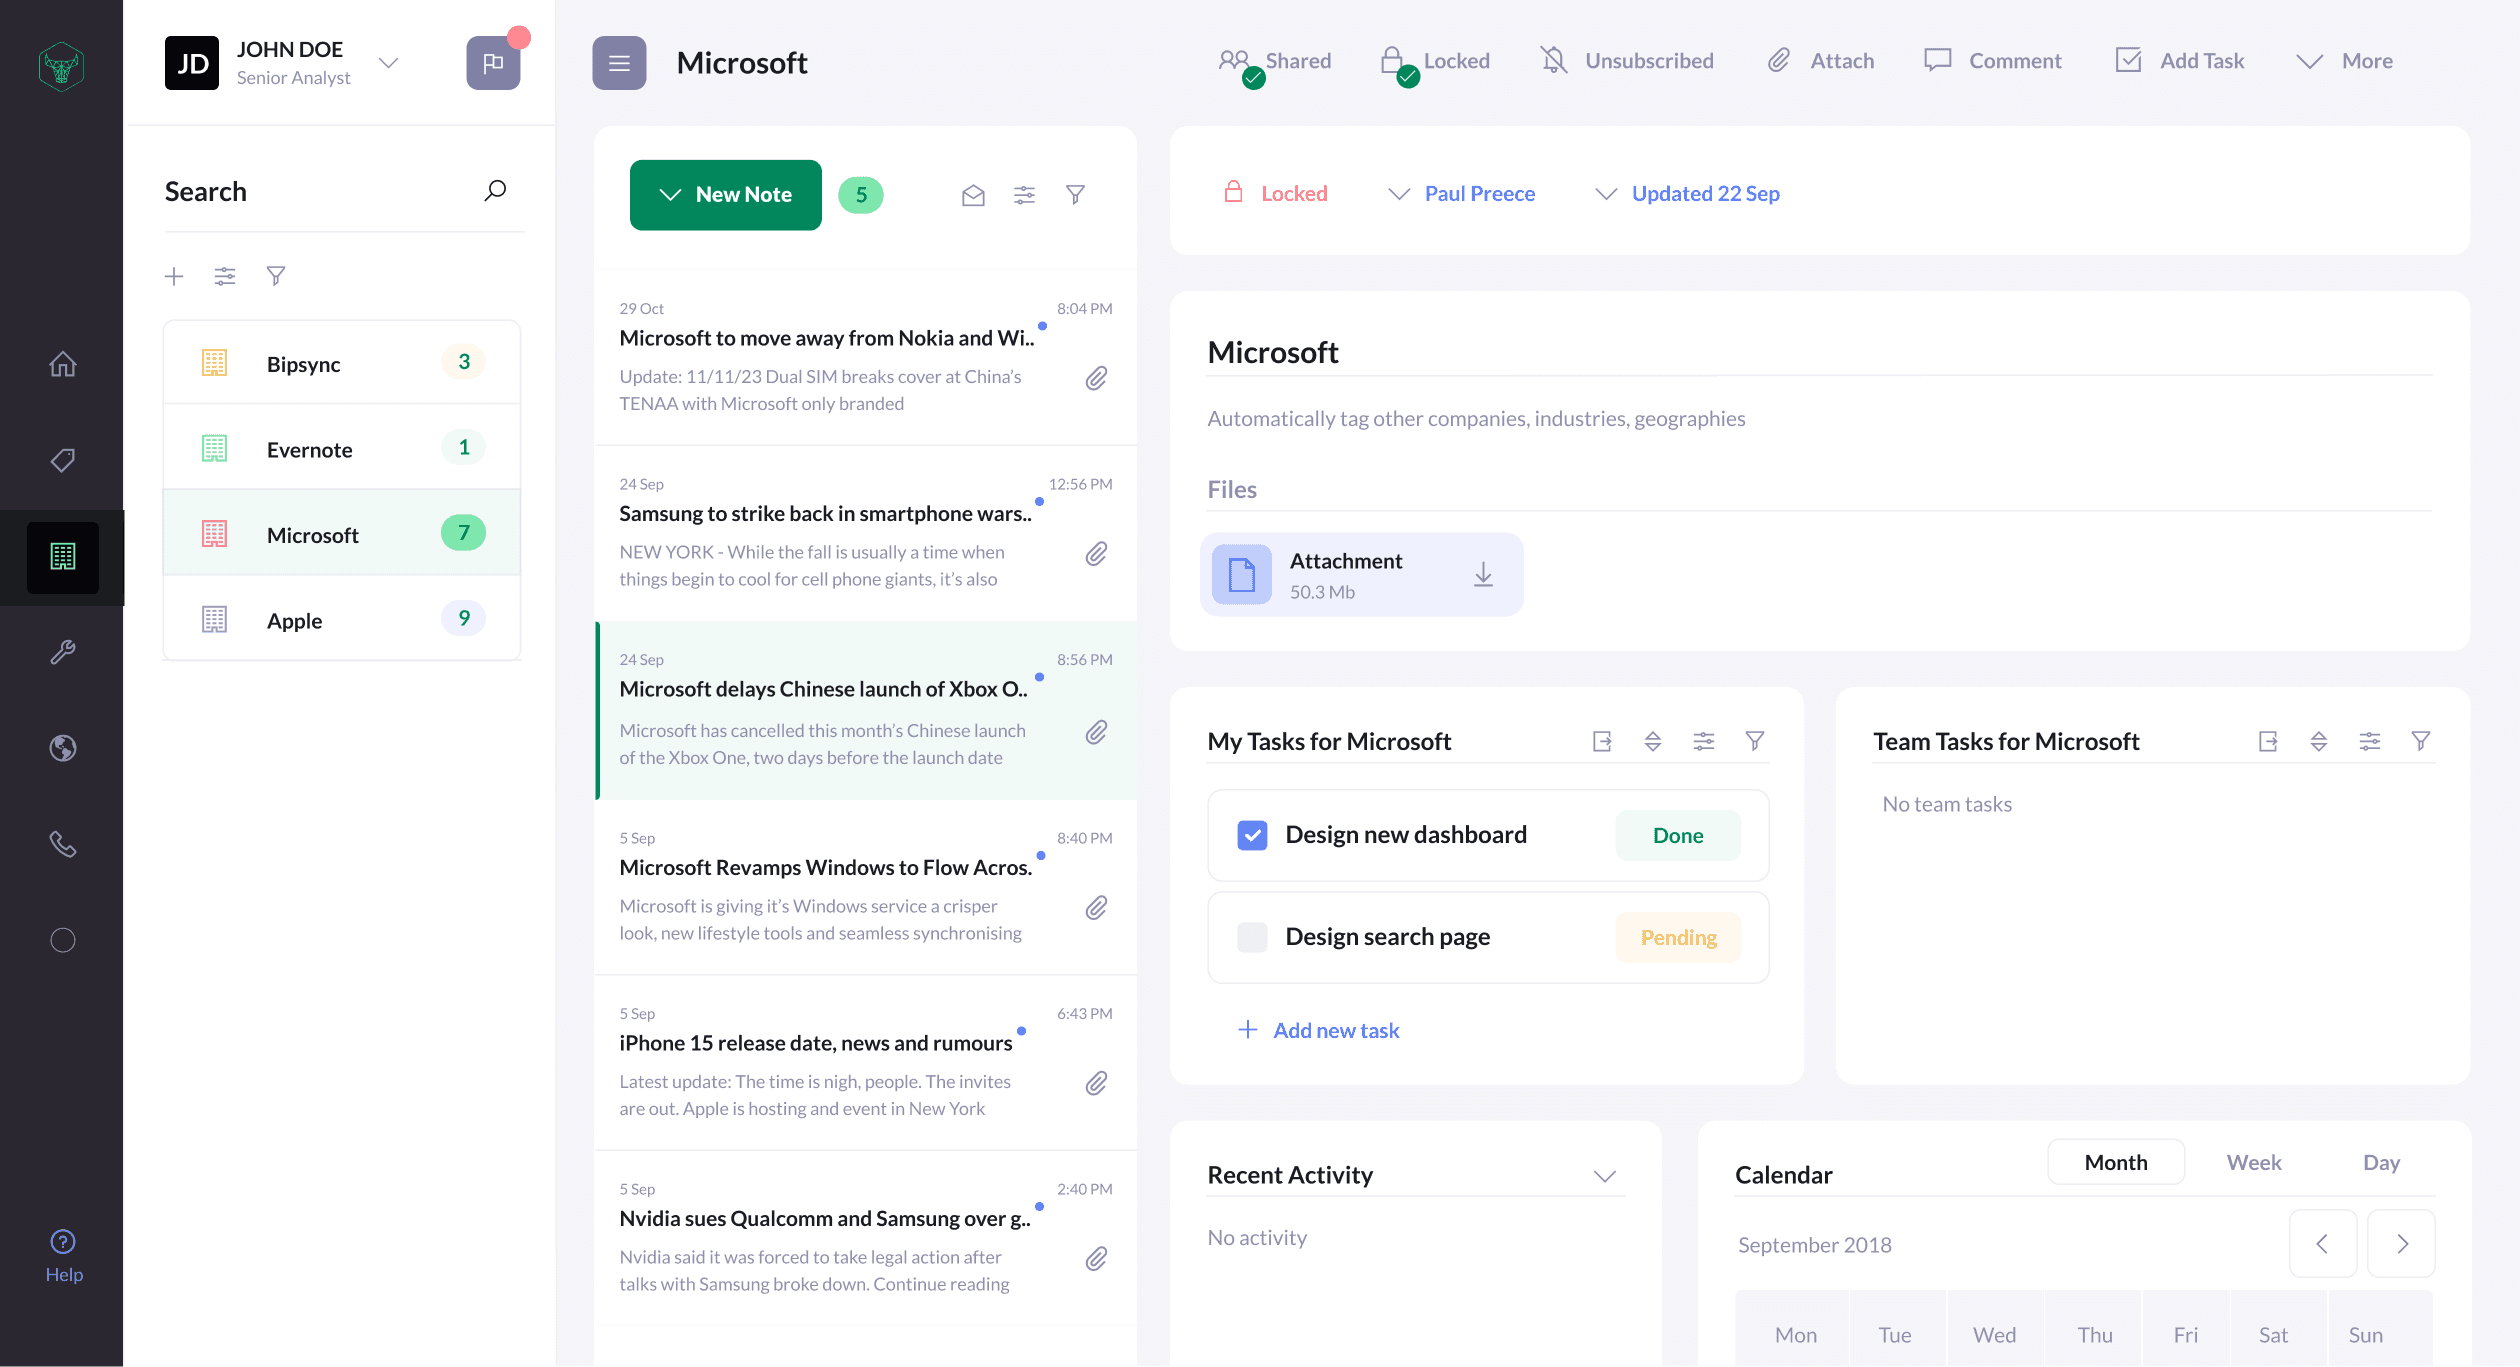Check the Design search page task
Screen dimensions: 2520x1367
[1252, 937]
